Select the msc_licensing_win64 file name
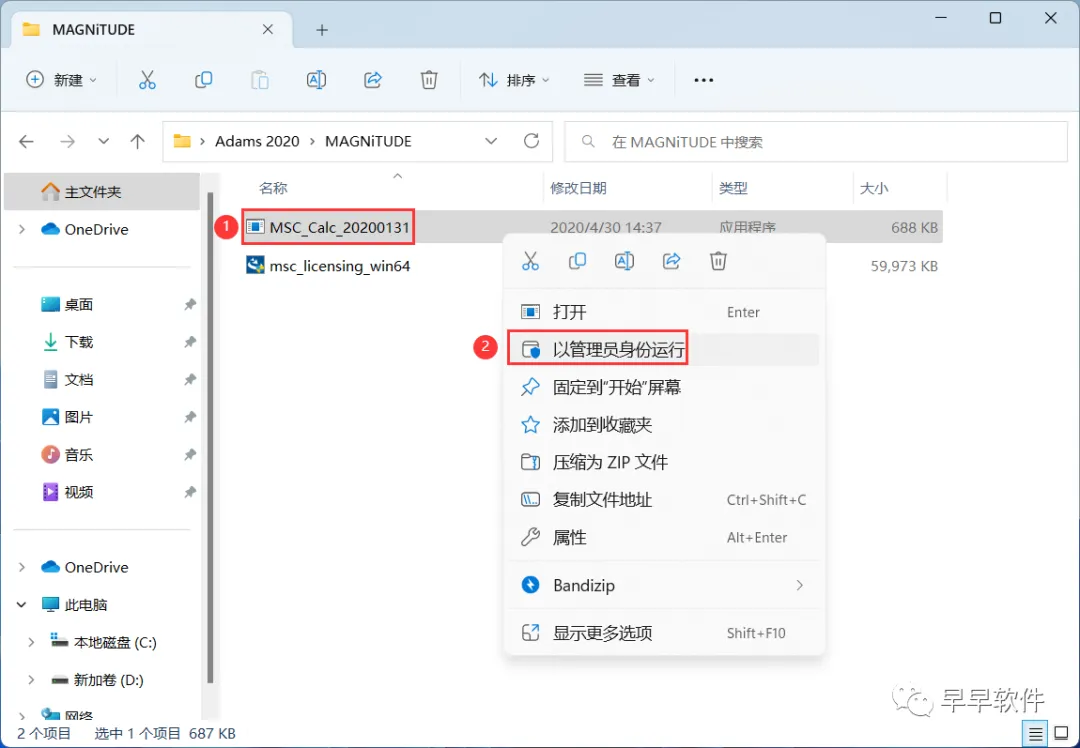 (340, 266)
